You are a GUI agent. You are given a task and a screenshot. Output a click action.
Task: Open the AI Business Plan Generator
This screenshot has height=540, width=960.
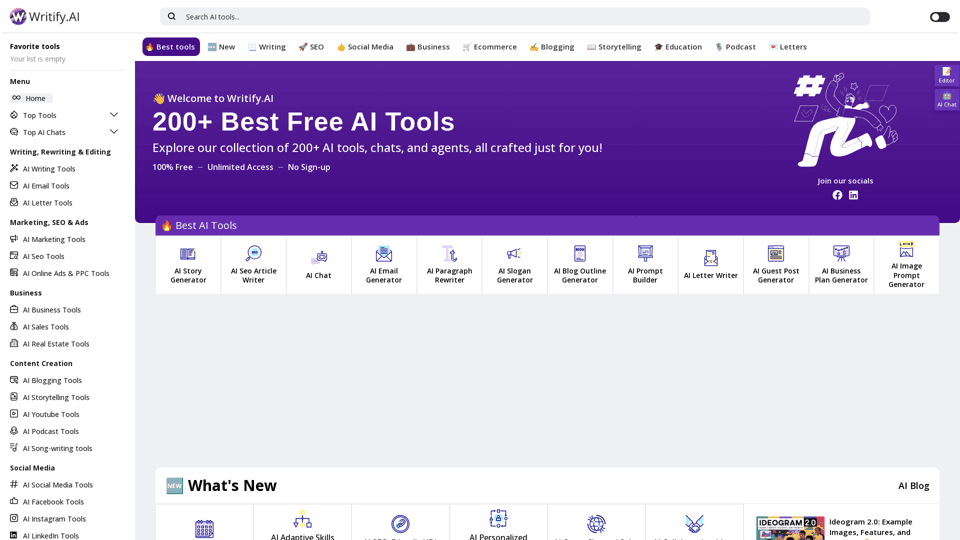841,265
